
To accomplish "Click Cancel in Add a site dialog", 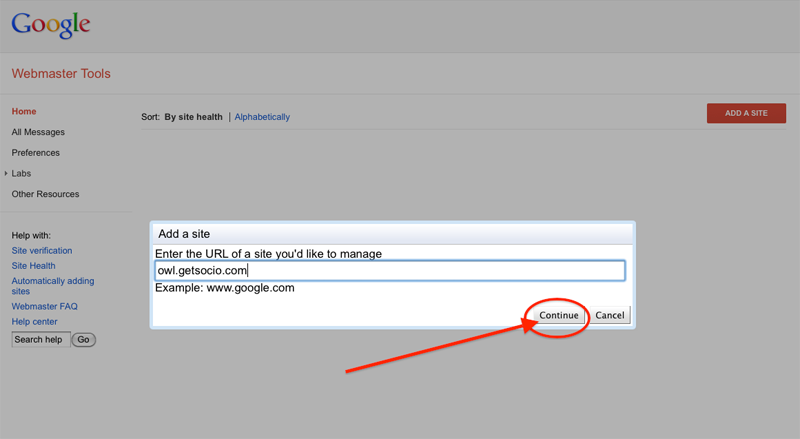I will (x=610, y=315).
